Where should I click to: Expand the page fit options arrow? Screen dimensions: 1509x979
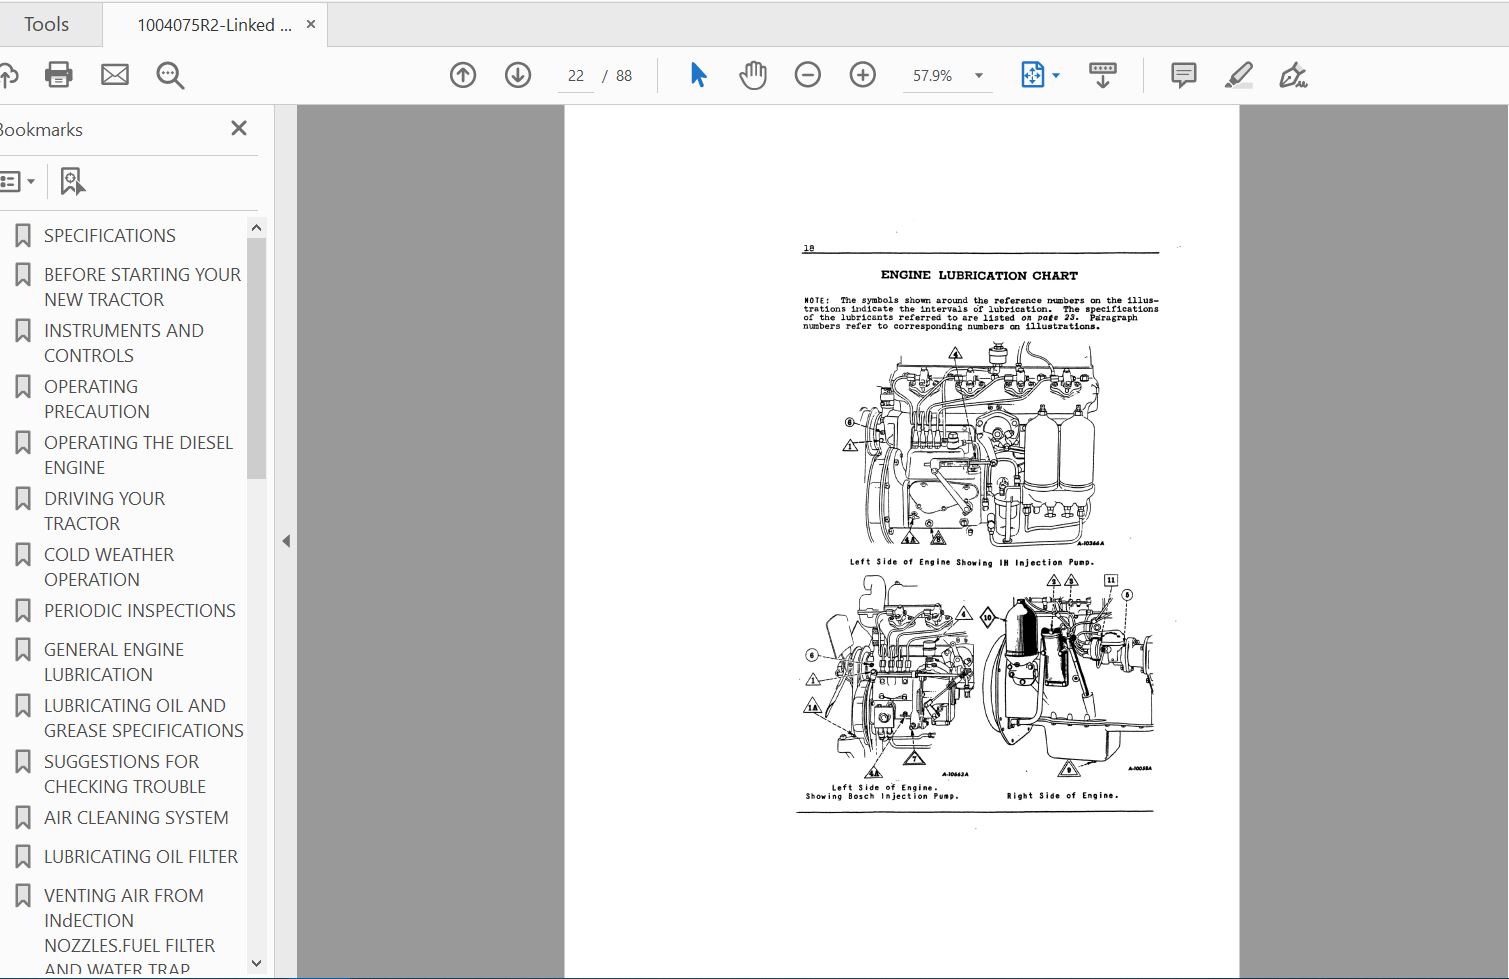(1056, 76)
